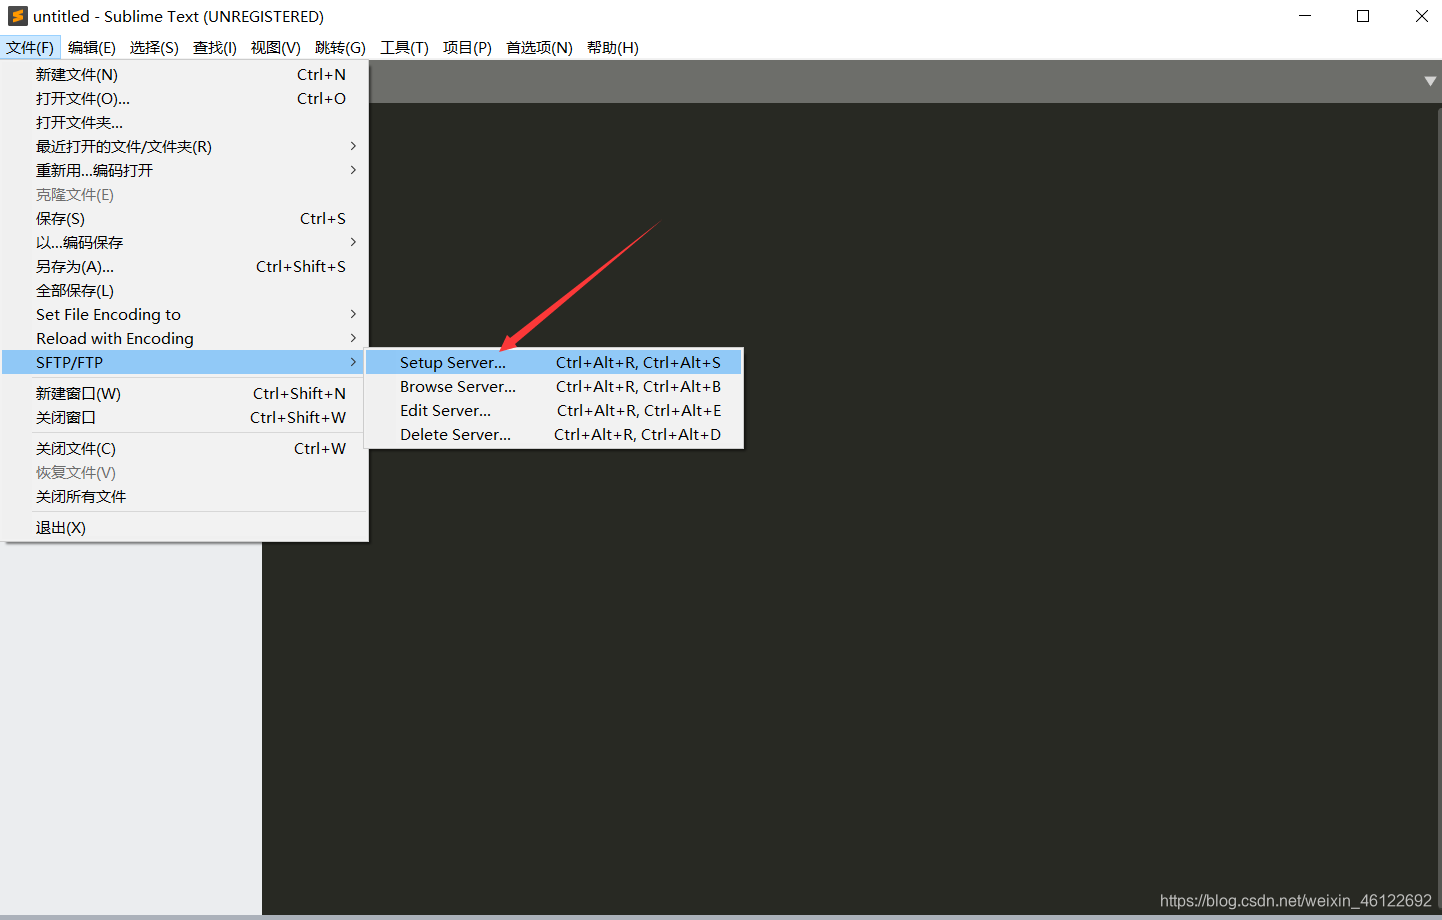1442x920 pixels.
Task: Open the 跳转(G) menu
Action: [340, 47]
